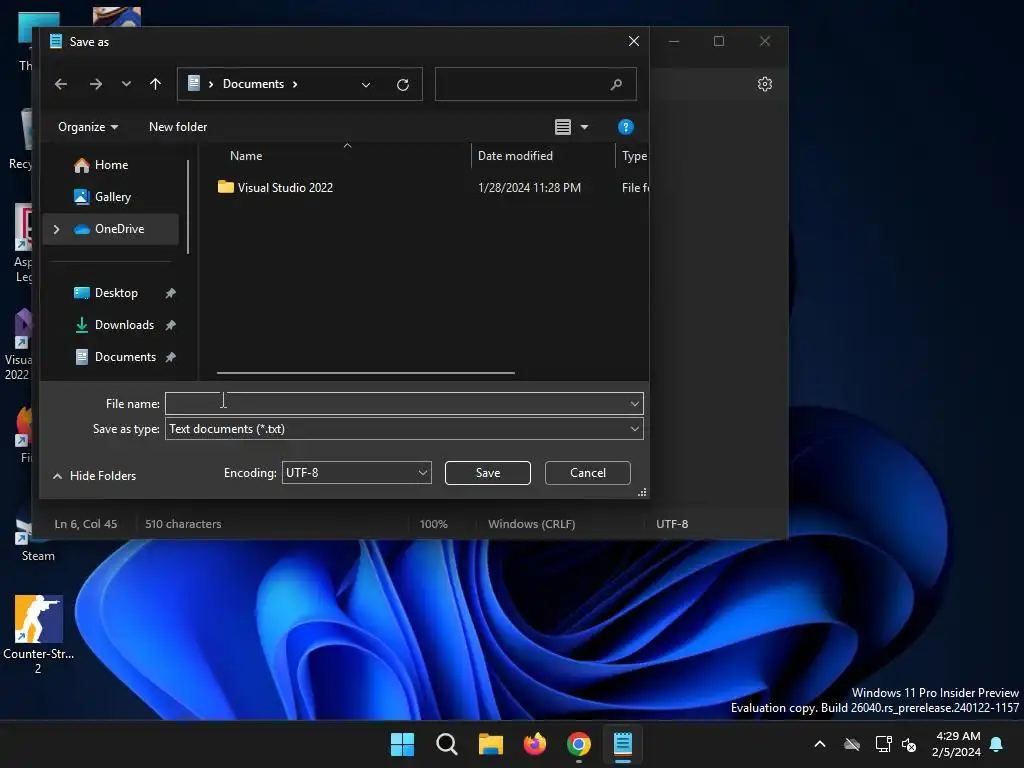Open view options dropdown arrow
This screenshot has width=1024, height=768.
pyautogui.click(x=584, y=127)
